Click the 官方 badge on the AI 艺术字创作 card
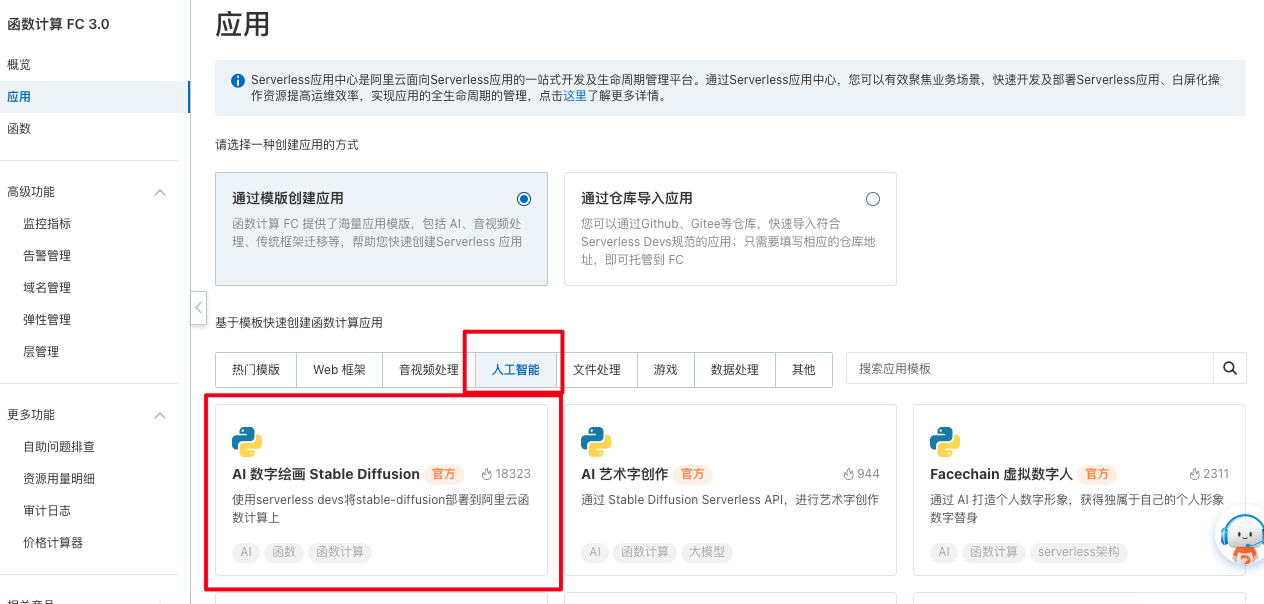Viewport: 1264px width, 604px height. click(x=693, y=474)
